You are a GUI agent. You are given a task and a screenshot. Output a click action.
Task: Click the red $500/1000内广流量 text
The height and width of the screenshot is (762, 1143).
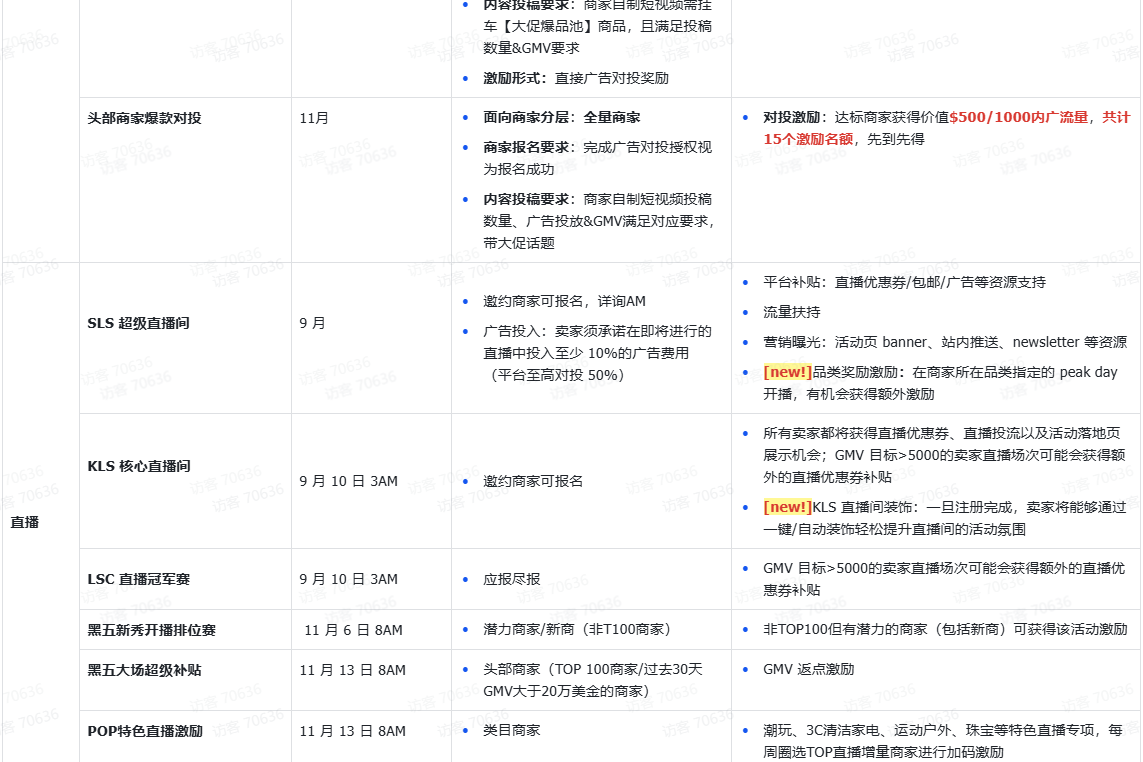pyautogui.click(x=1019, y=117)
